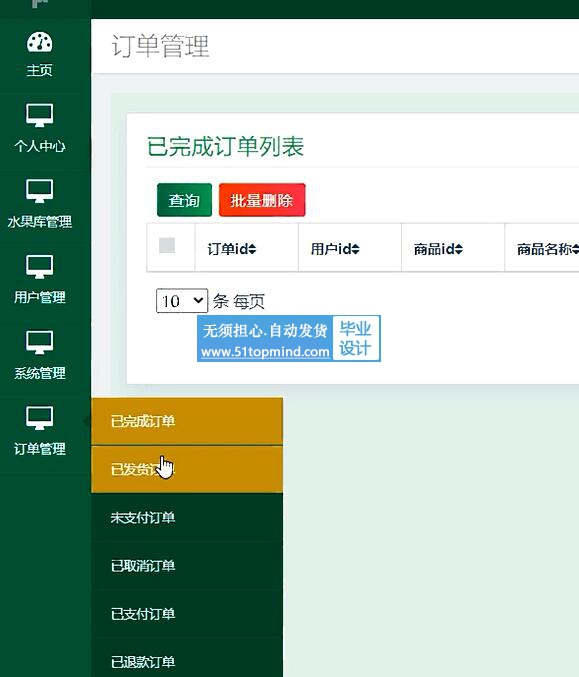Sort by 订单id column arrows
Screen dimensions: 579x677
point(252,249)
